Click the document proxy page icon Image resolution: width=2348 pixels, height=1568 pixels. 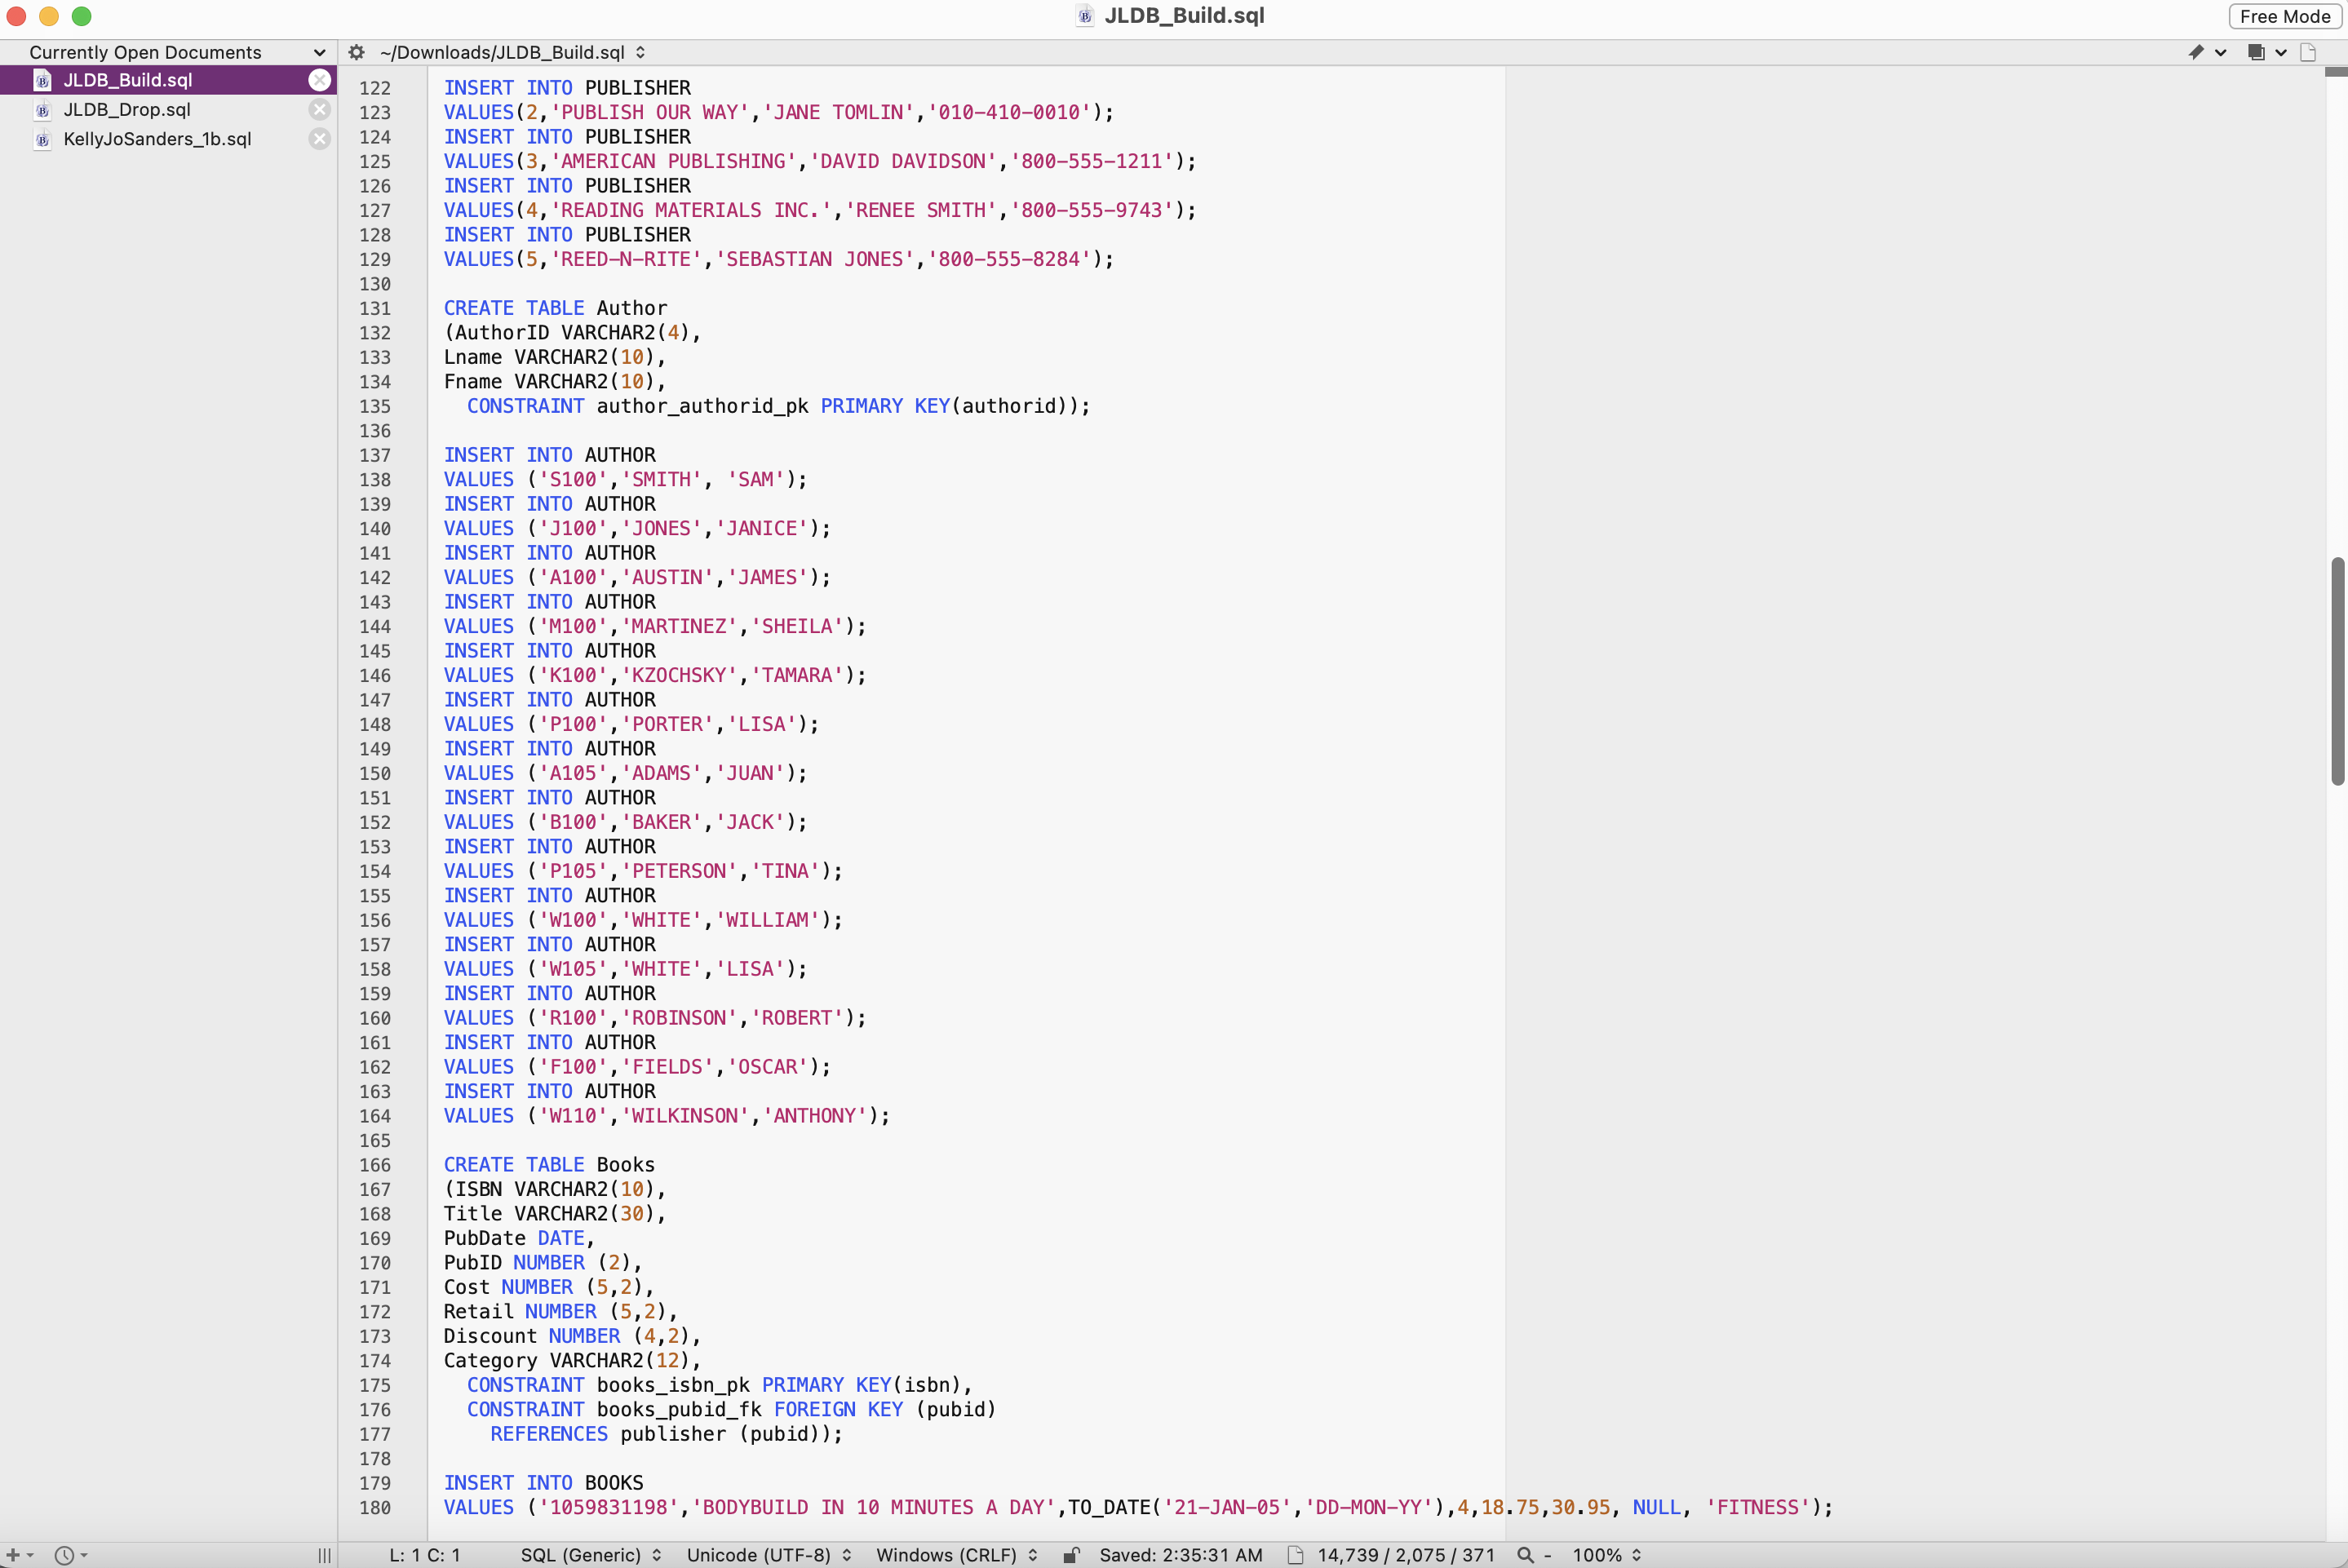pos(2308,52)
